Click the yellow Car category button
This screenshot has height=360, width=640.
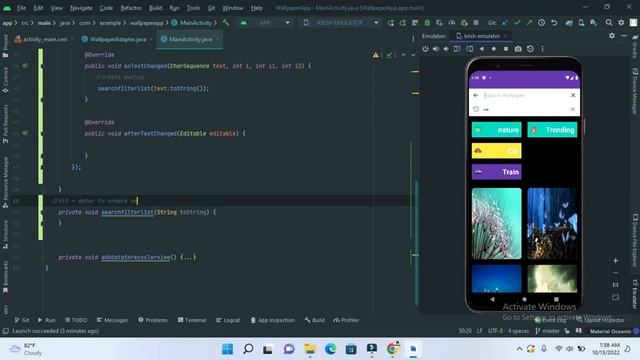point(496,151)
